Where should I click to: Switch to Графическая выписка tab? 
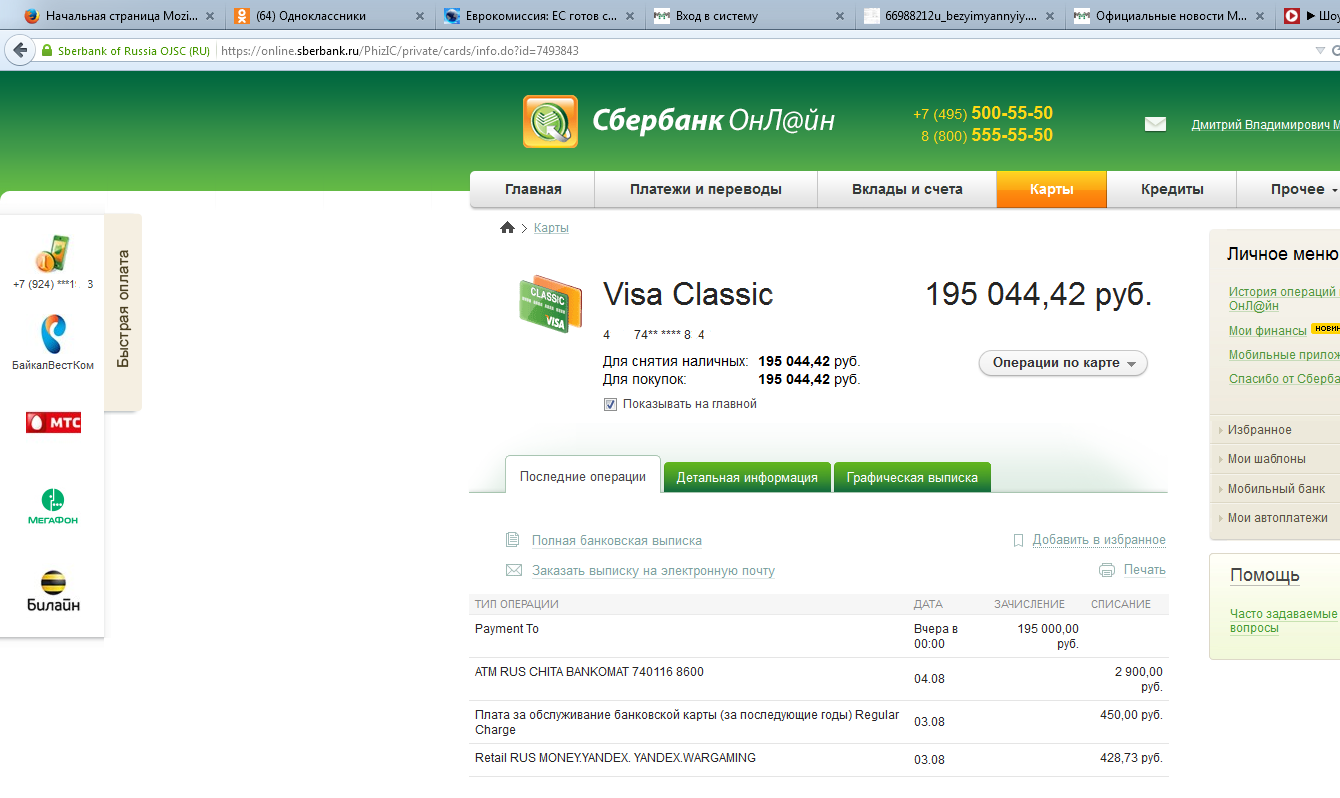[x=912, y=477]
